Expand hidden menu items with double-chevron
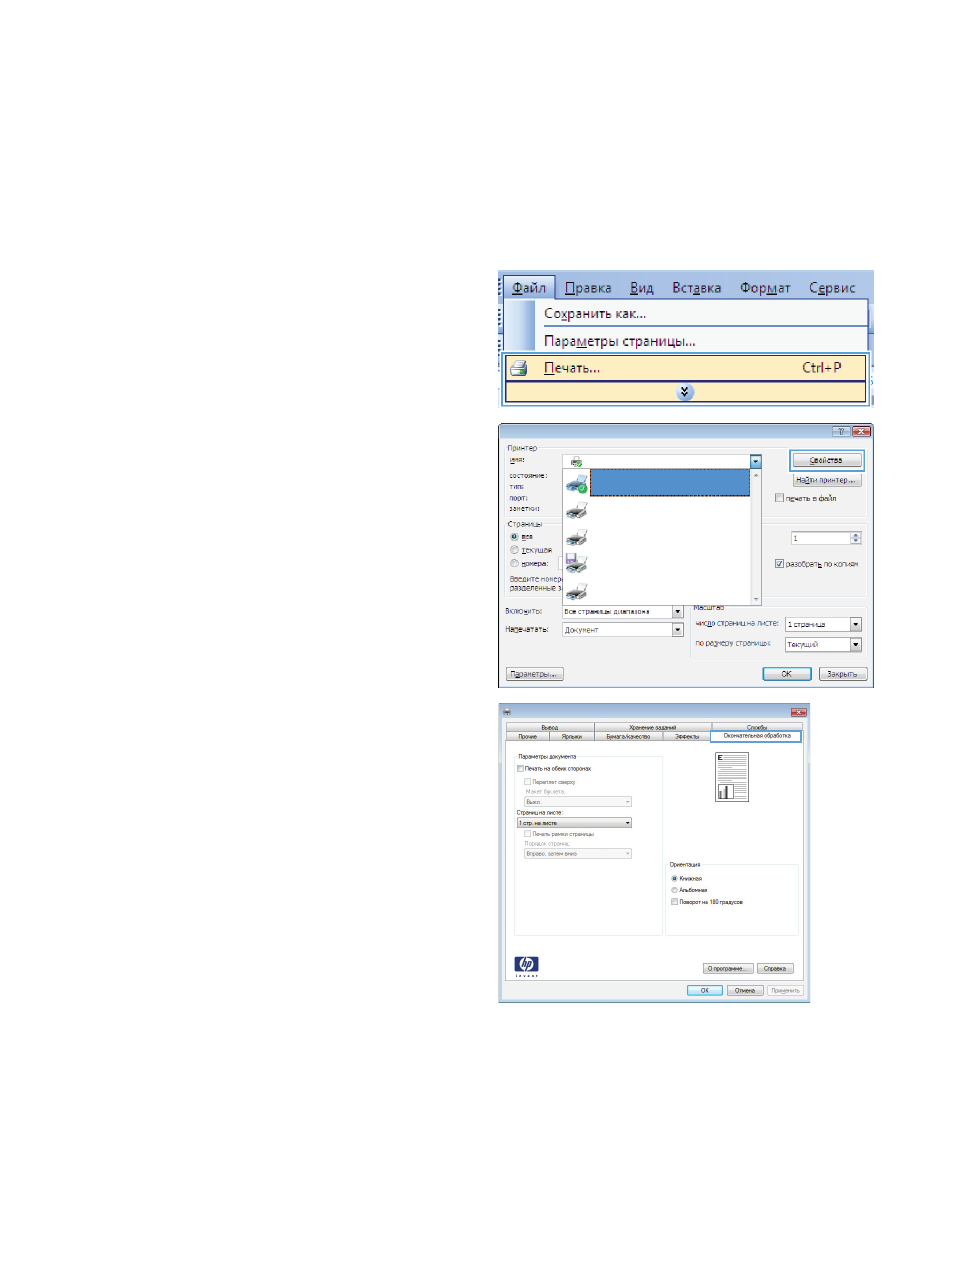 point(685,392)
